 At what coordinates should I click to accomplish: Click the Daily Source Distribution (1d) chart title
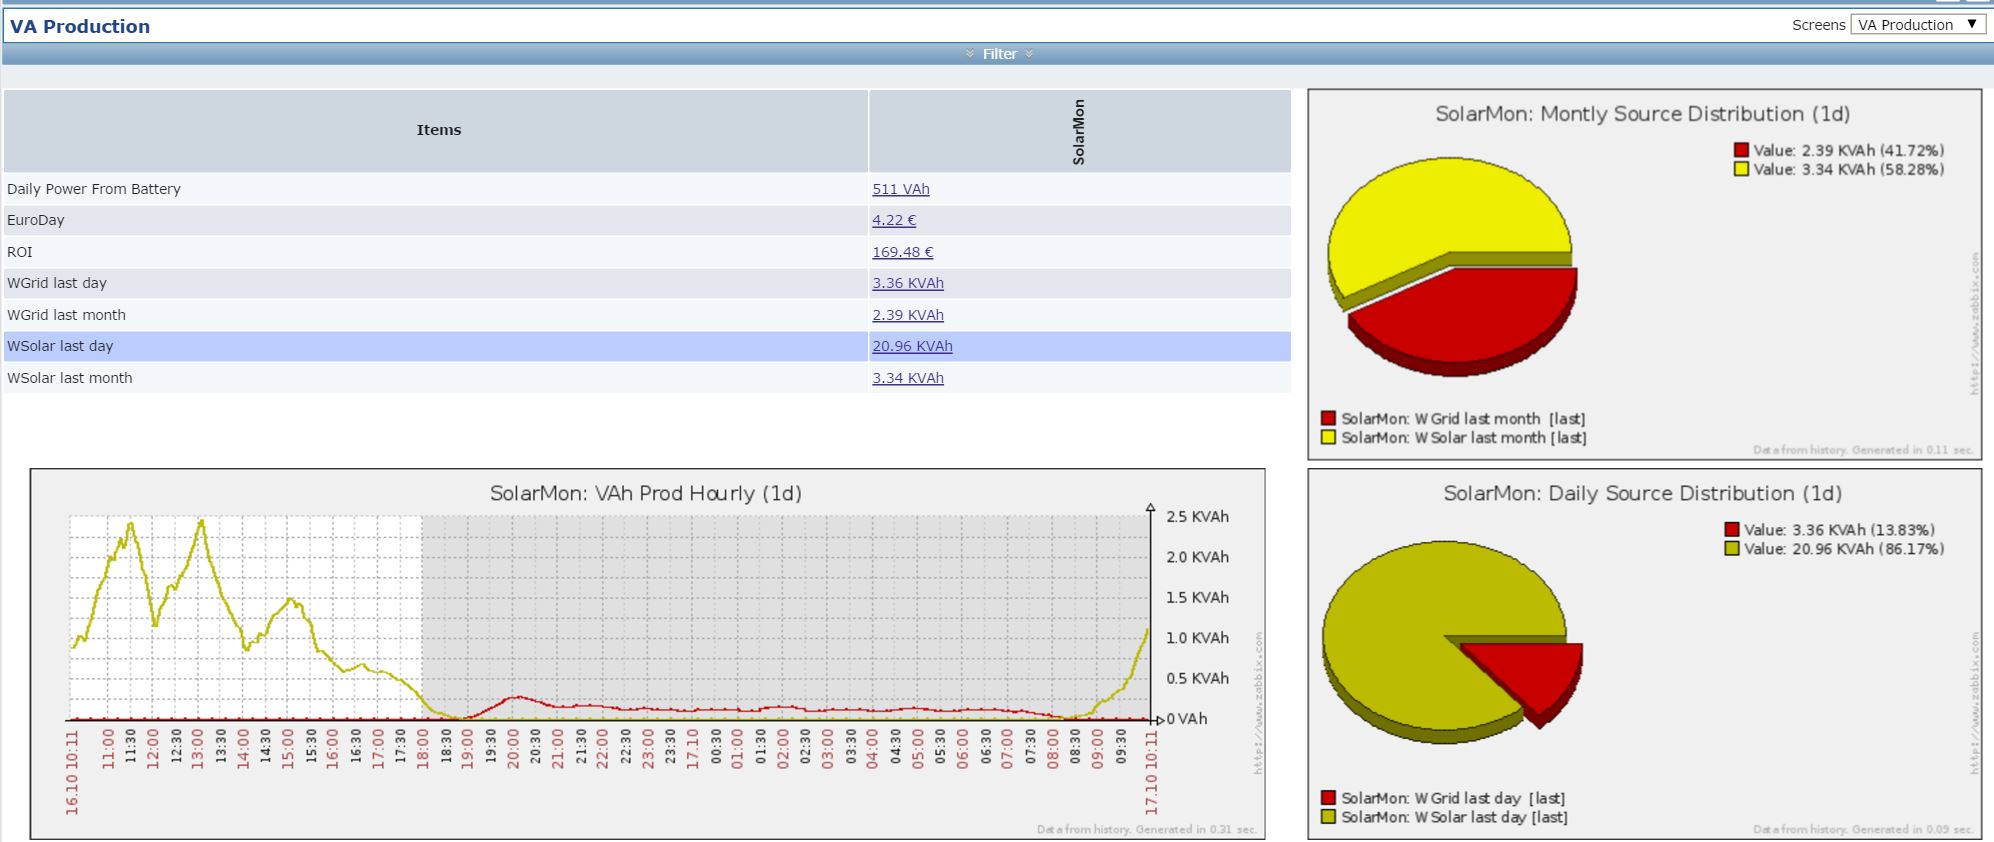tap(1642, 494)
